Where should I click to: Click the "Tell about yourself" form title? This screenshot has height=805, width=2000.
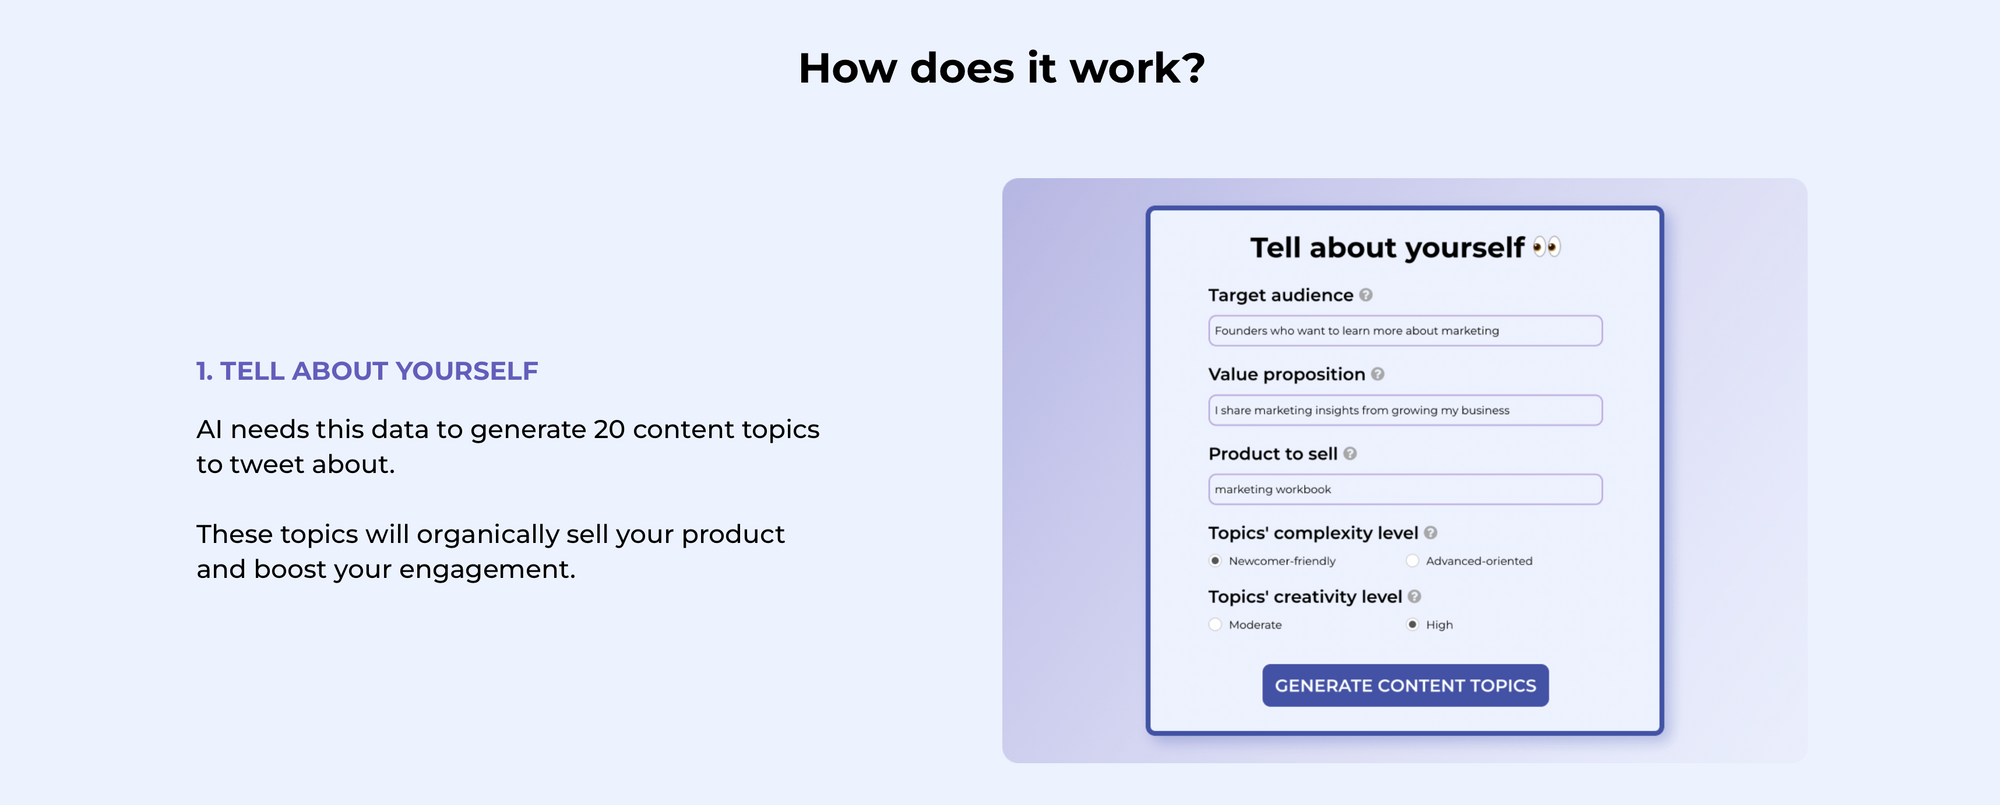coord(1387,248)
